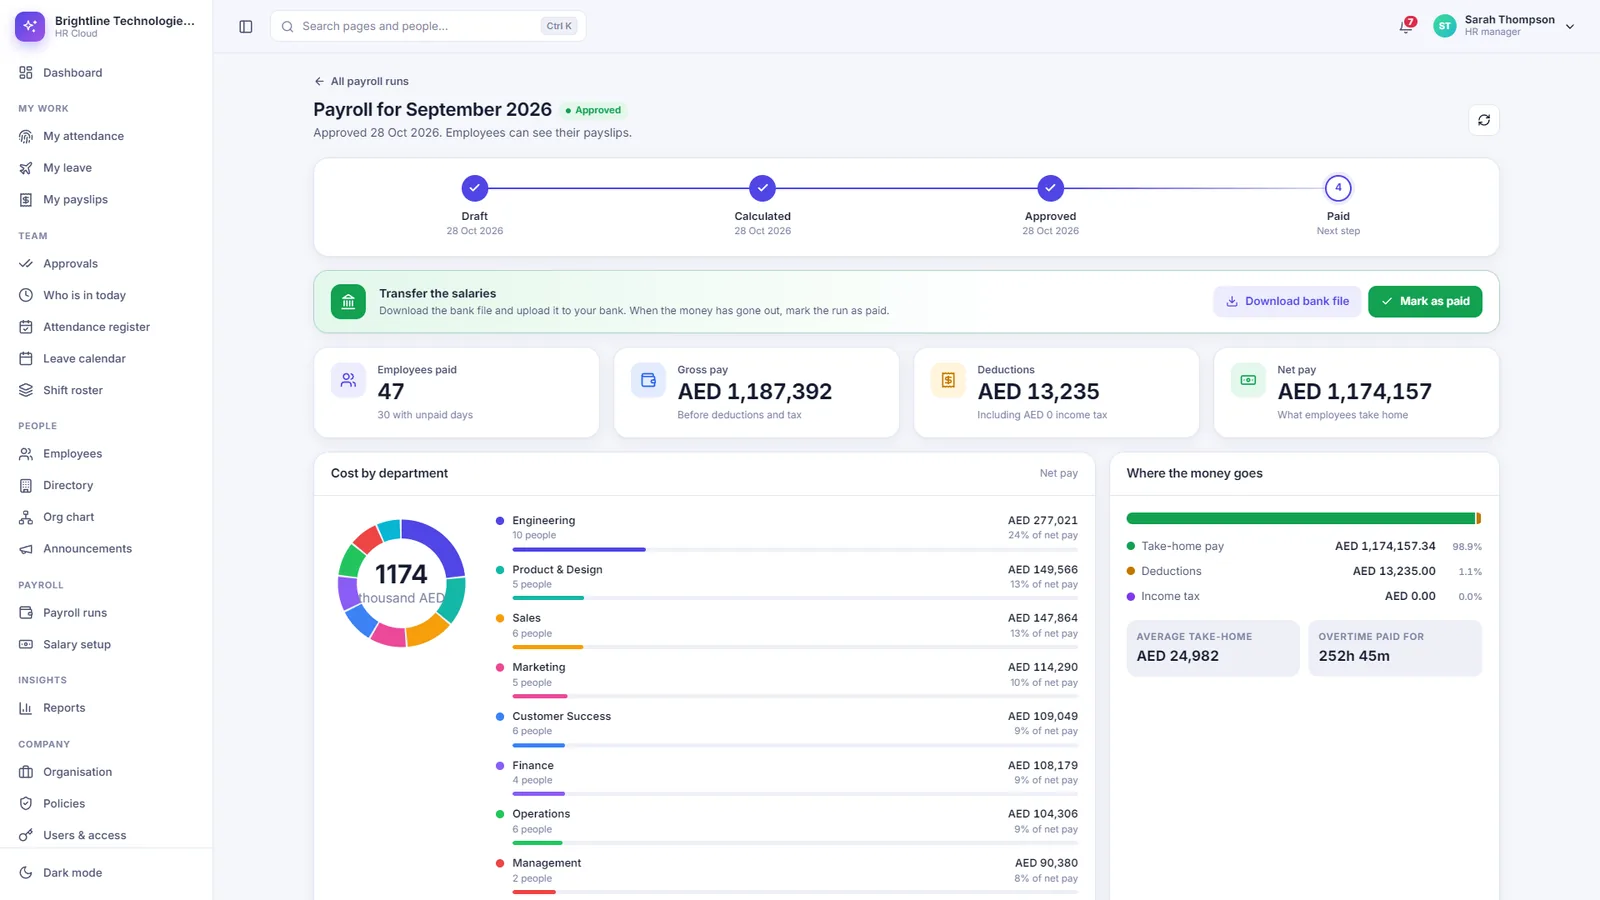Screen dimensions: 1600x900
Task: Click the Employees paid people icon
Action: pyautogui.click(x=348, y=380)
